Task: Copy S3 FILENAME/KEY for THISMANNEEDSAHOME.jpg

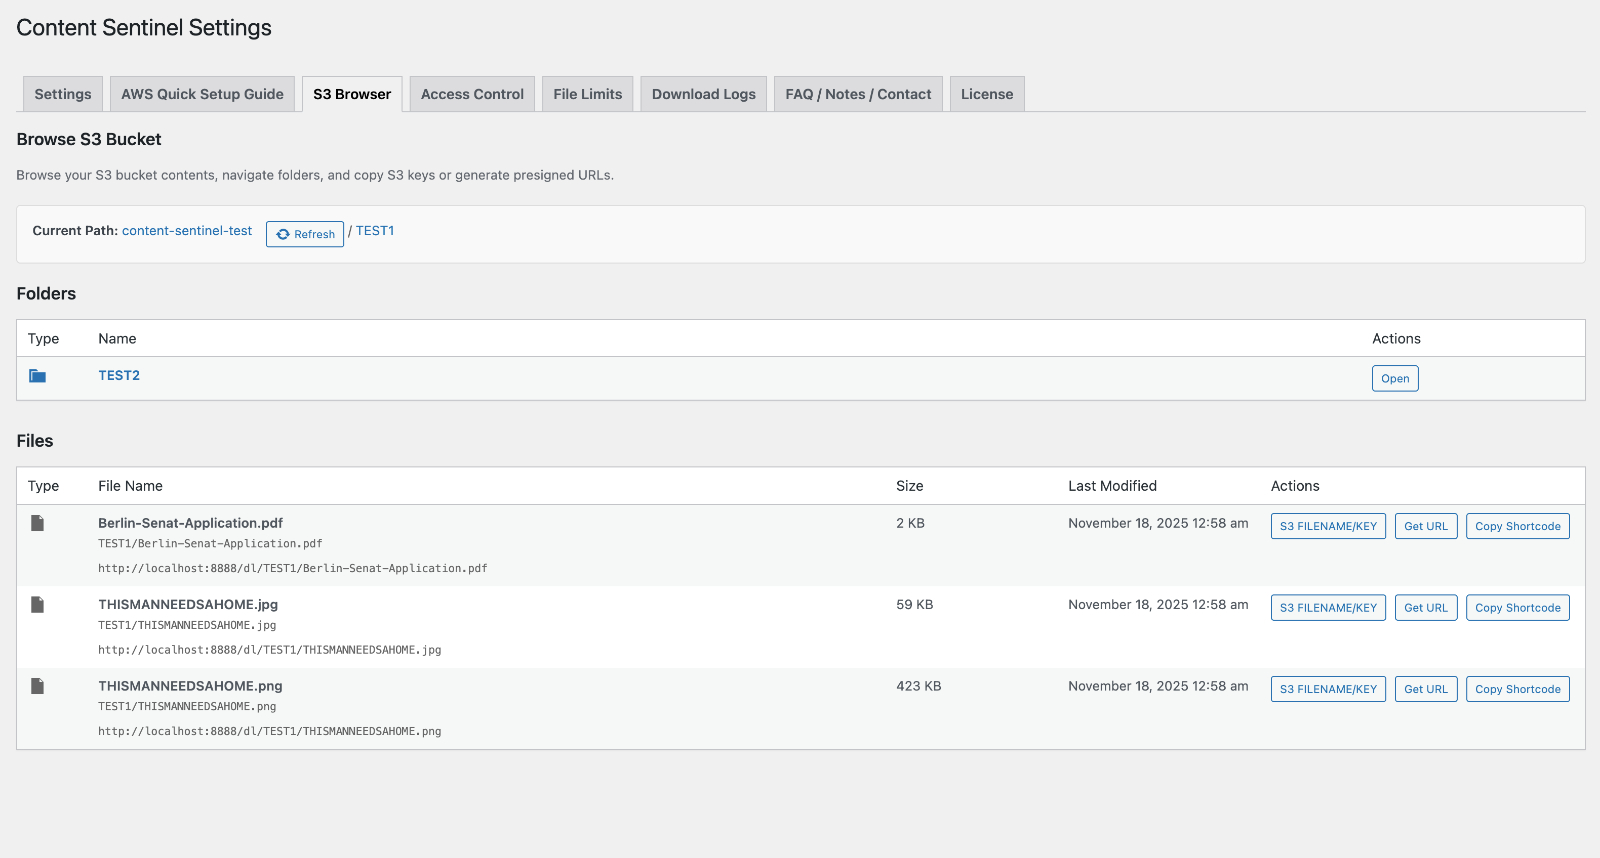Action: (1328, 608)
